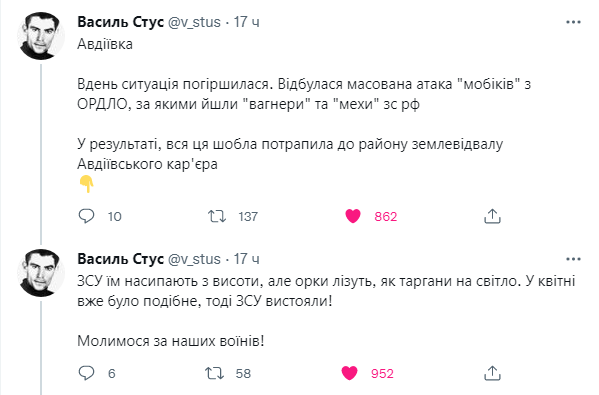Image resolution: width=599 pixels, height=395 pixels.
Task: Open Василь Стус avatar on first tweet
Action: pos(41,36)
